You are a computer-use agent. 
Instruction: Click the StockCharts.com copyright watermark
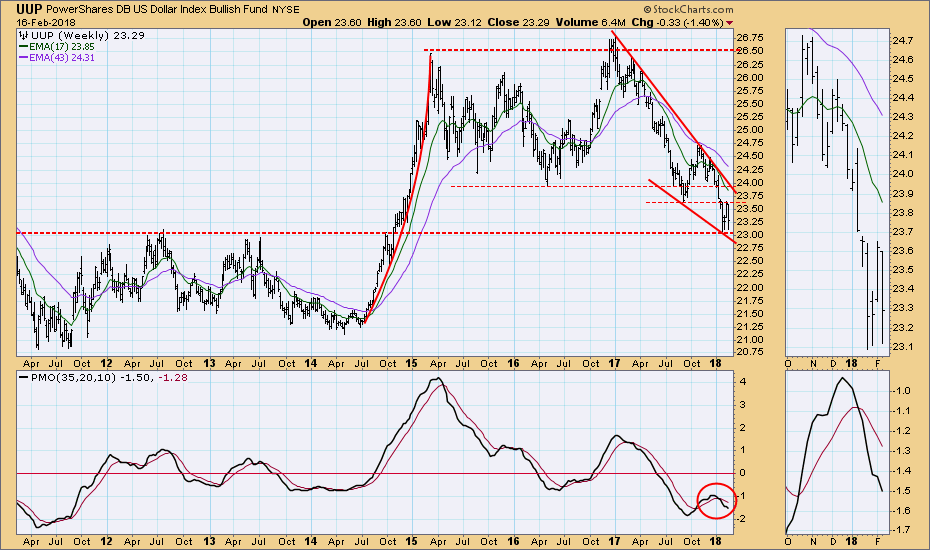pos(688,9)
